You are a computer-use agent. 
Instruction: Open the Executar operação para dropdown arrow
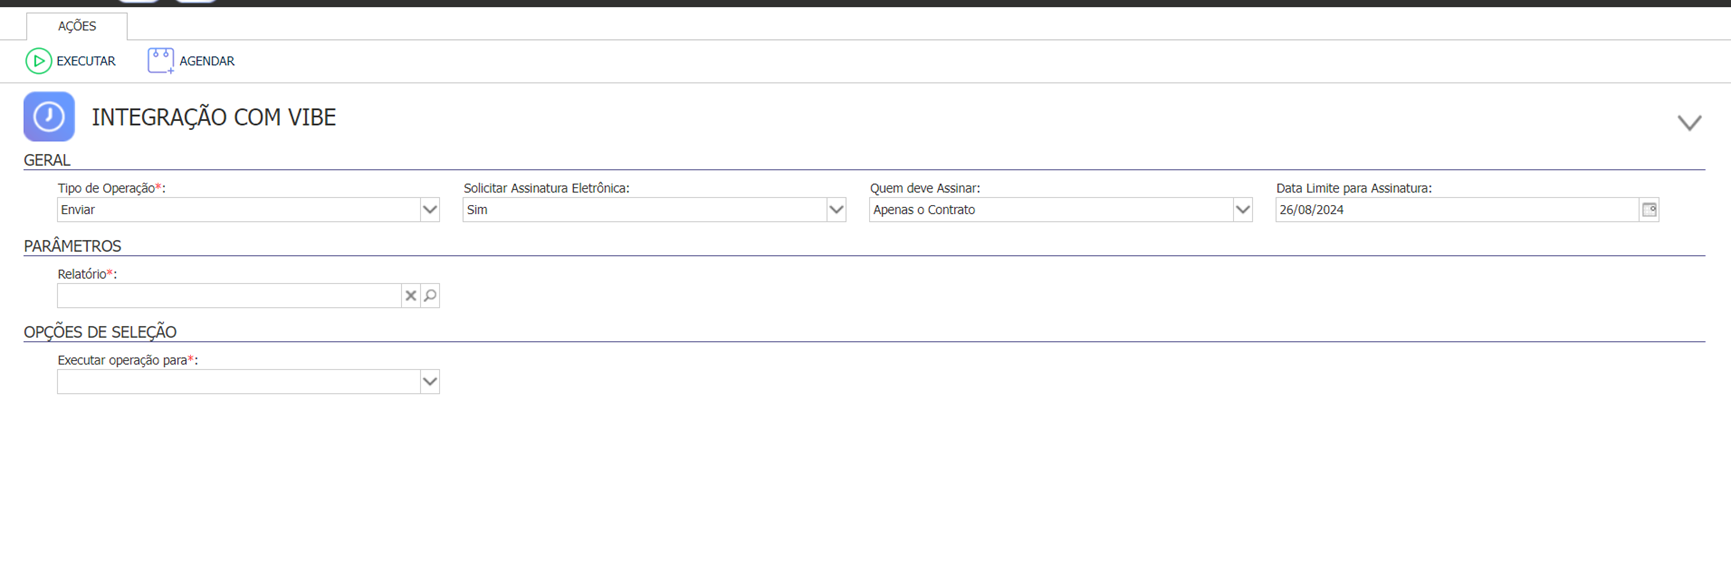[430, 382]
